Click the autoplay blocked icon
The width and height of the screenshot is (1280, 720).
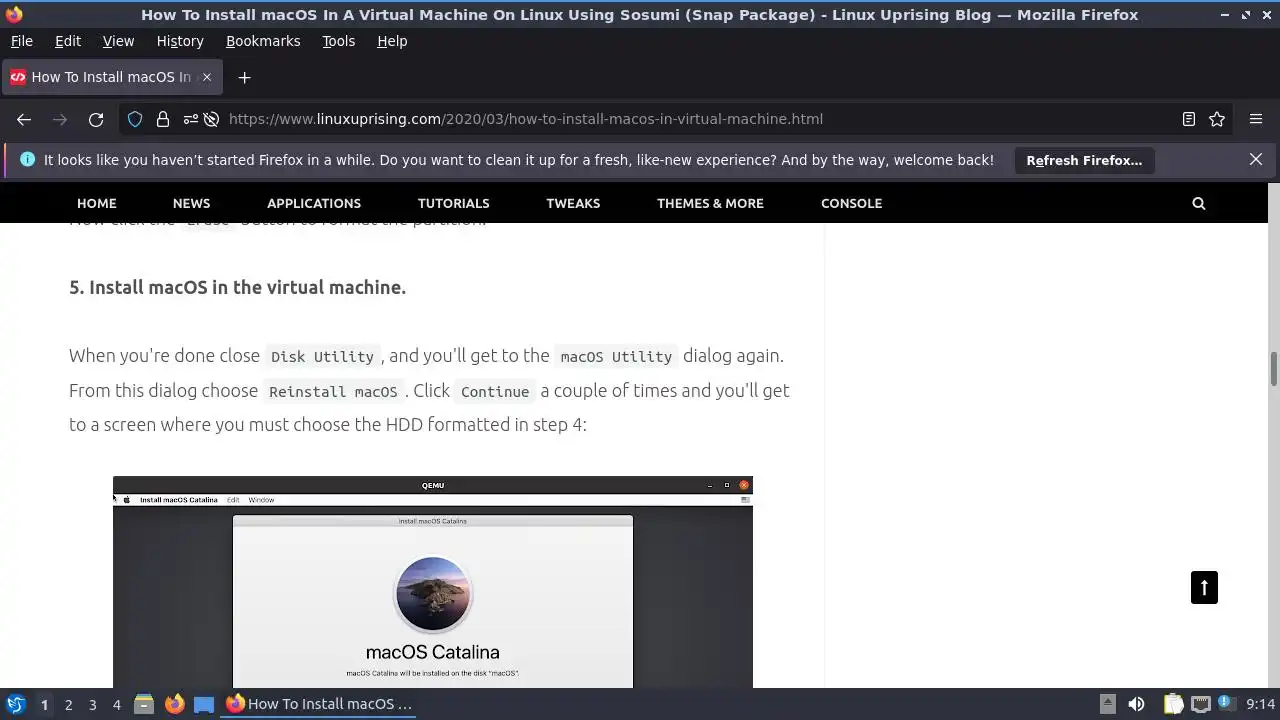[211, 119]
